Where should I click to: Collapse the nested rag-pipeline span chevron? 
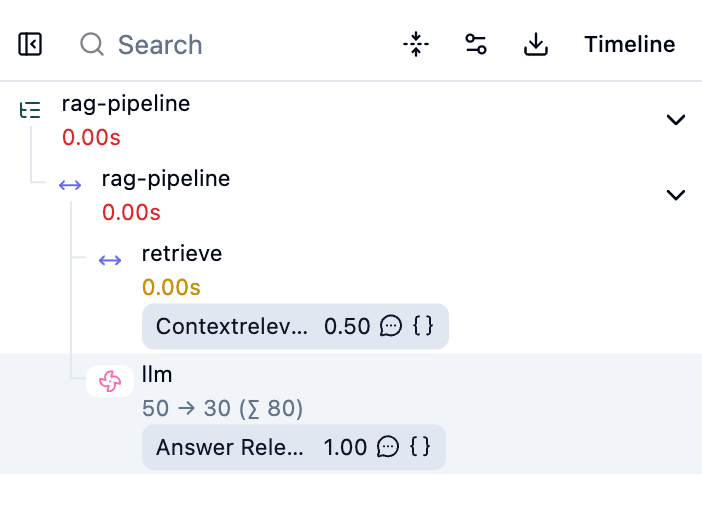coord(676,195)
